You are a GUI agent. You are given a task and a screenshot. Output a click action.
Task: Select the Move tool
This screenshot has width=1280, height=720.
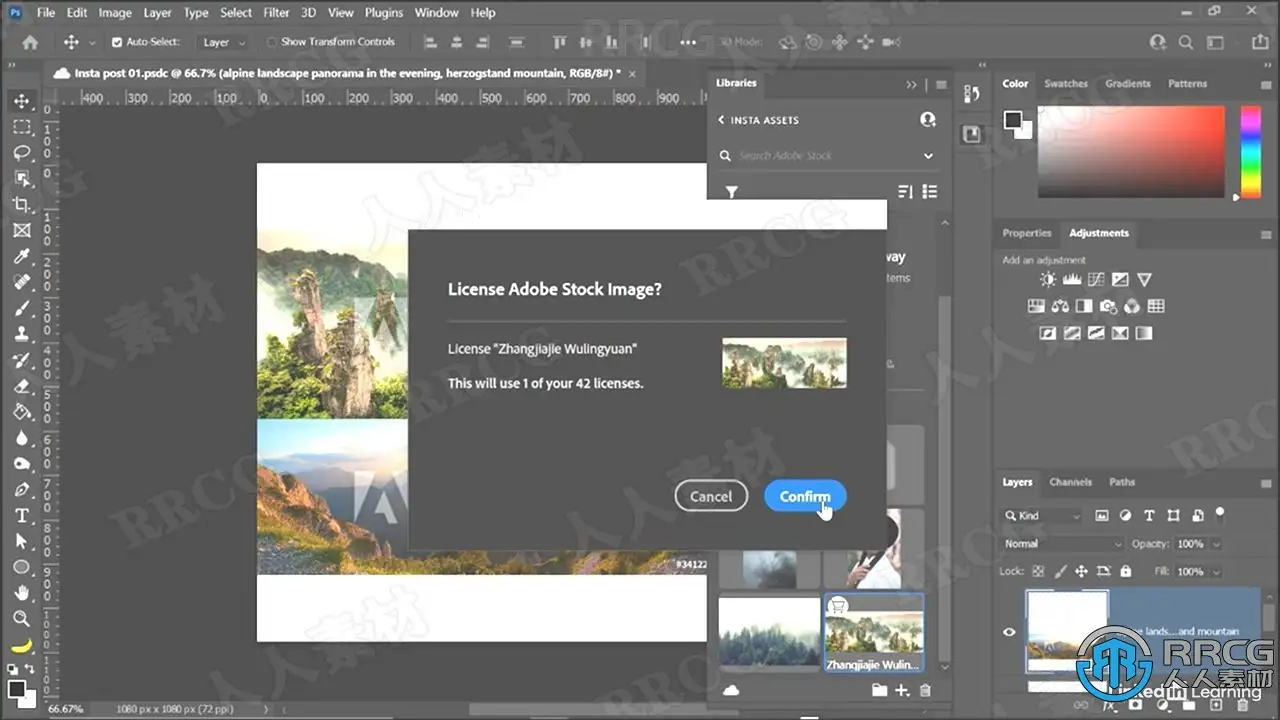coord(21,101)
